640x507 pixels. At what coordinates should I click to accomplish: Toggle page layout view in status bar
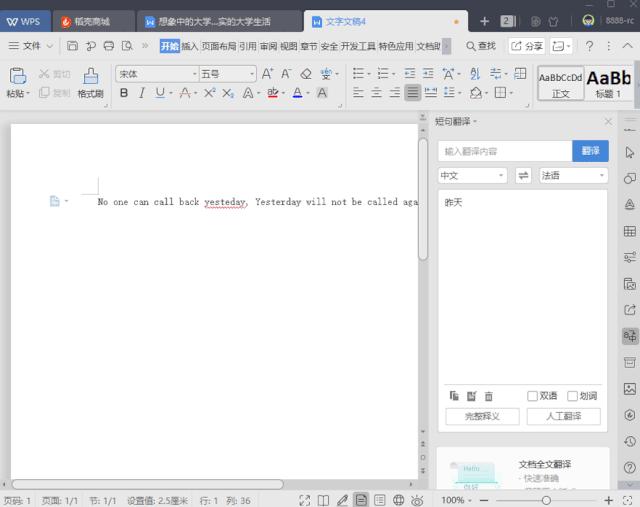[x=361, y=500]
